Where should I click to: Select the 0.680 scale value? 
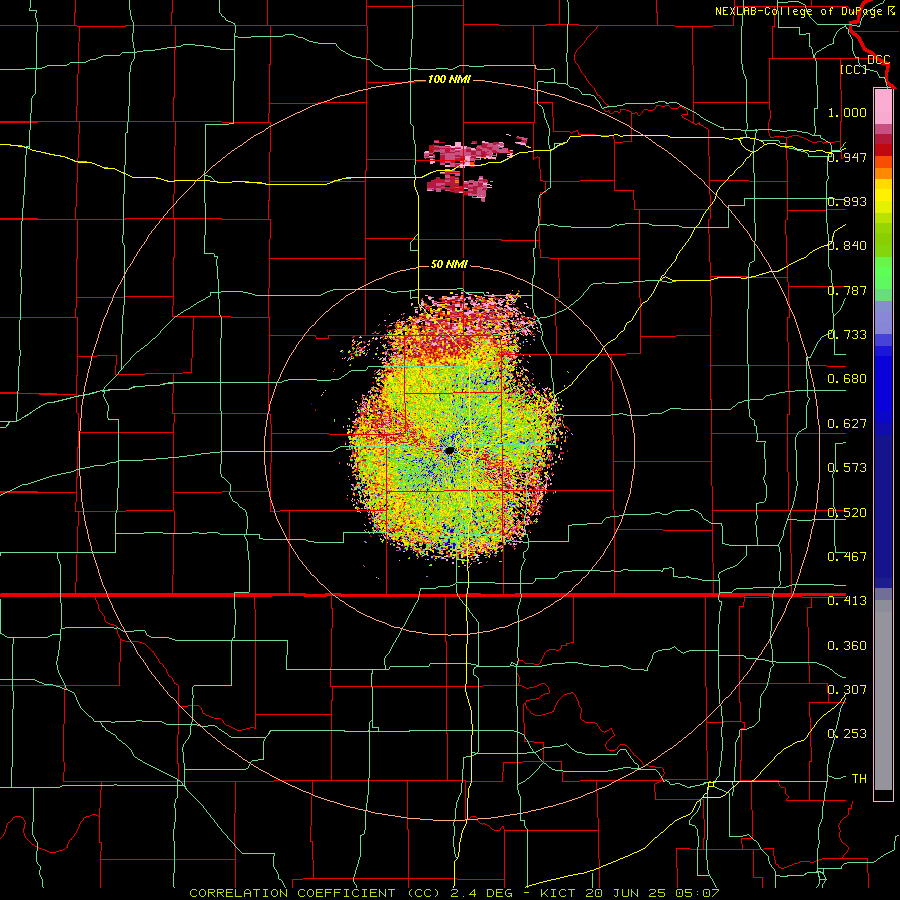pos(847,379)
